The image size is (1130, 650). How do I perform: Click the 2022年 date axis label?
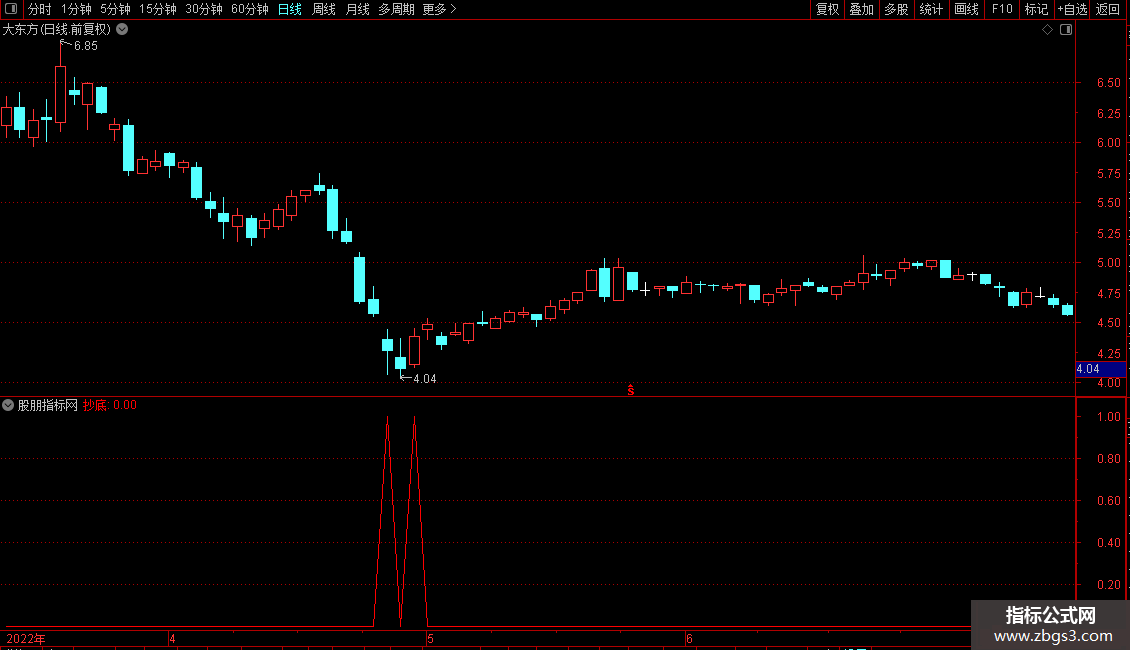[x=26, y=638]
